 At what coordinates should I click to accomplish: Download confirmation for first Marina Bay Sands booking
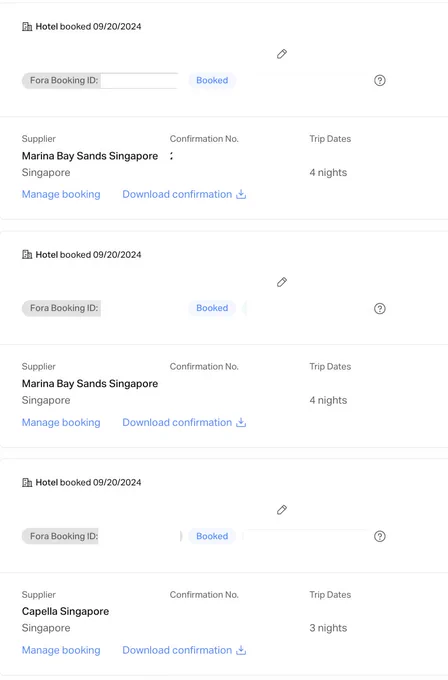(184, 194)
